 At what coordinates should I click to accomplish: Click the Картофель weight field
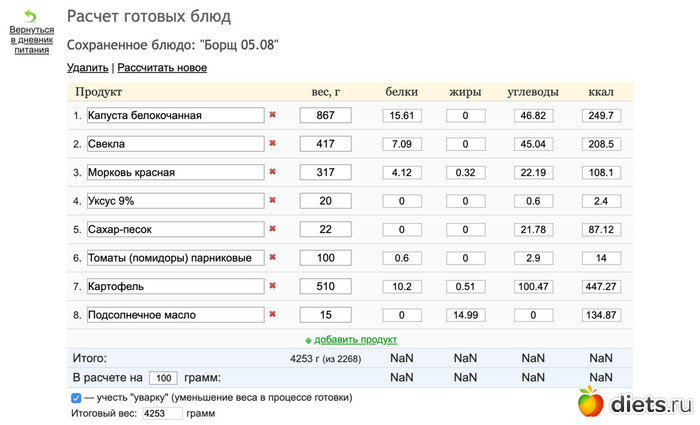[325, 287]
